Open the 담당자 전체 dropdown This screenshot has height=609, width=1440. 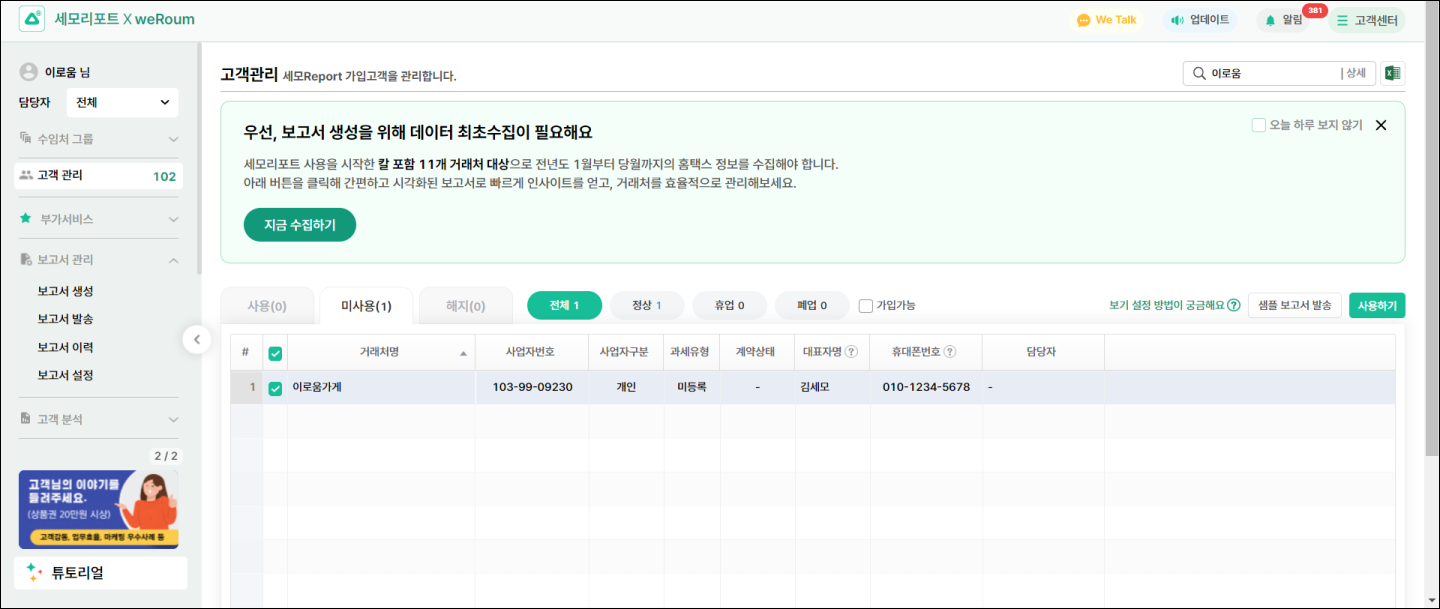[x=122, y=102]
